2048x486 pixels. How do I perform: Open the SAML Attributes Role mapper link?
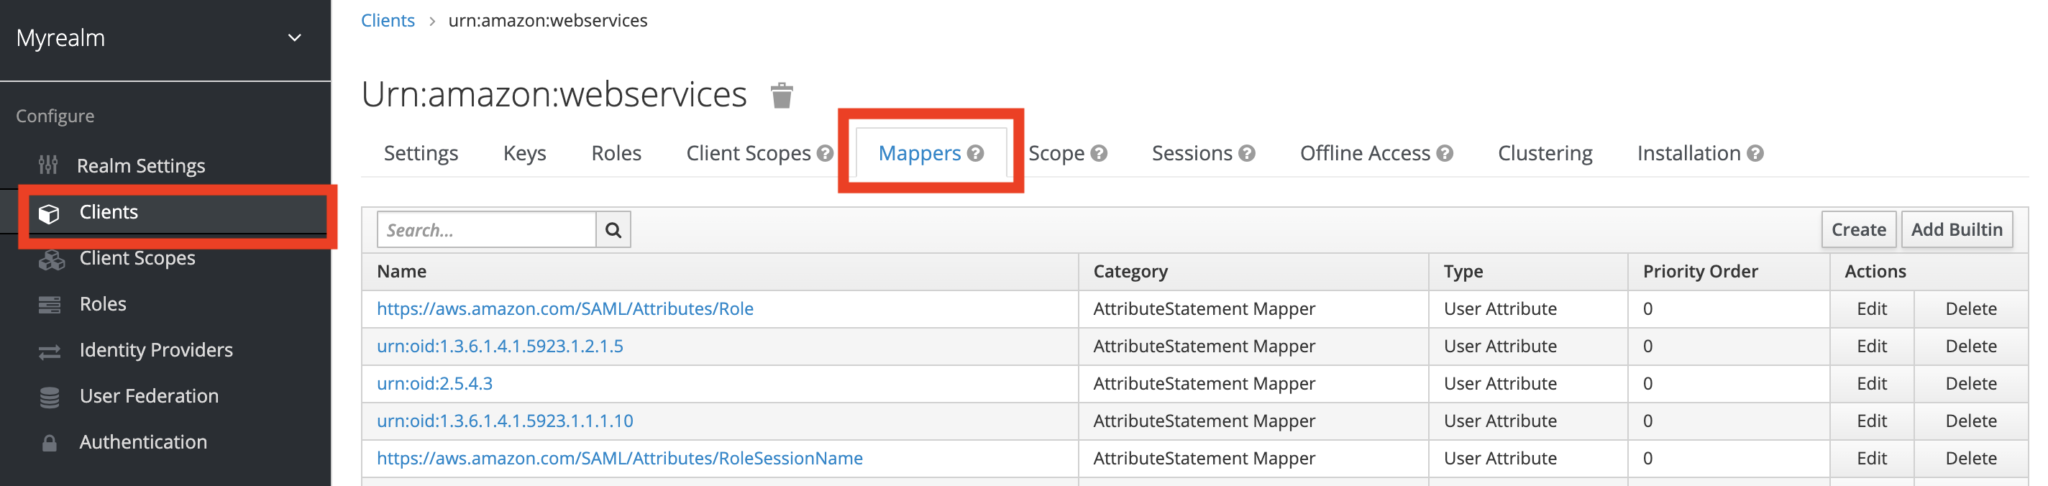point(565,309)
